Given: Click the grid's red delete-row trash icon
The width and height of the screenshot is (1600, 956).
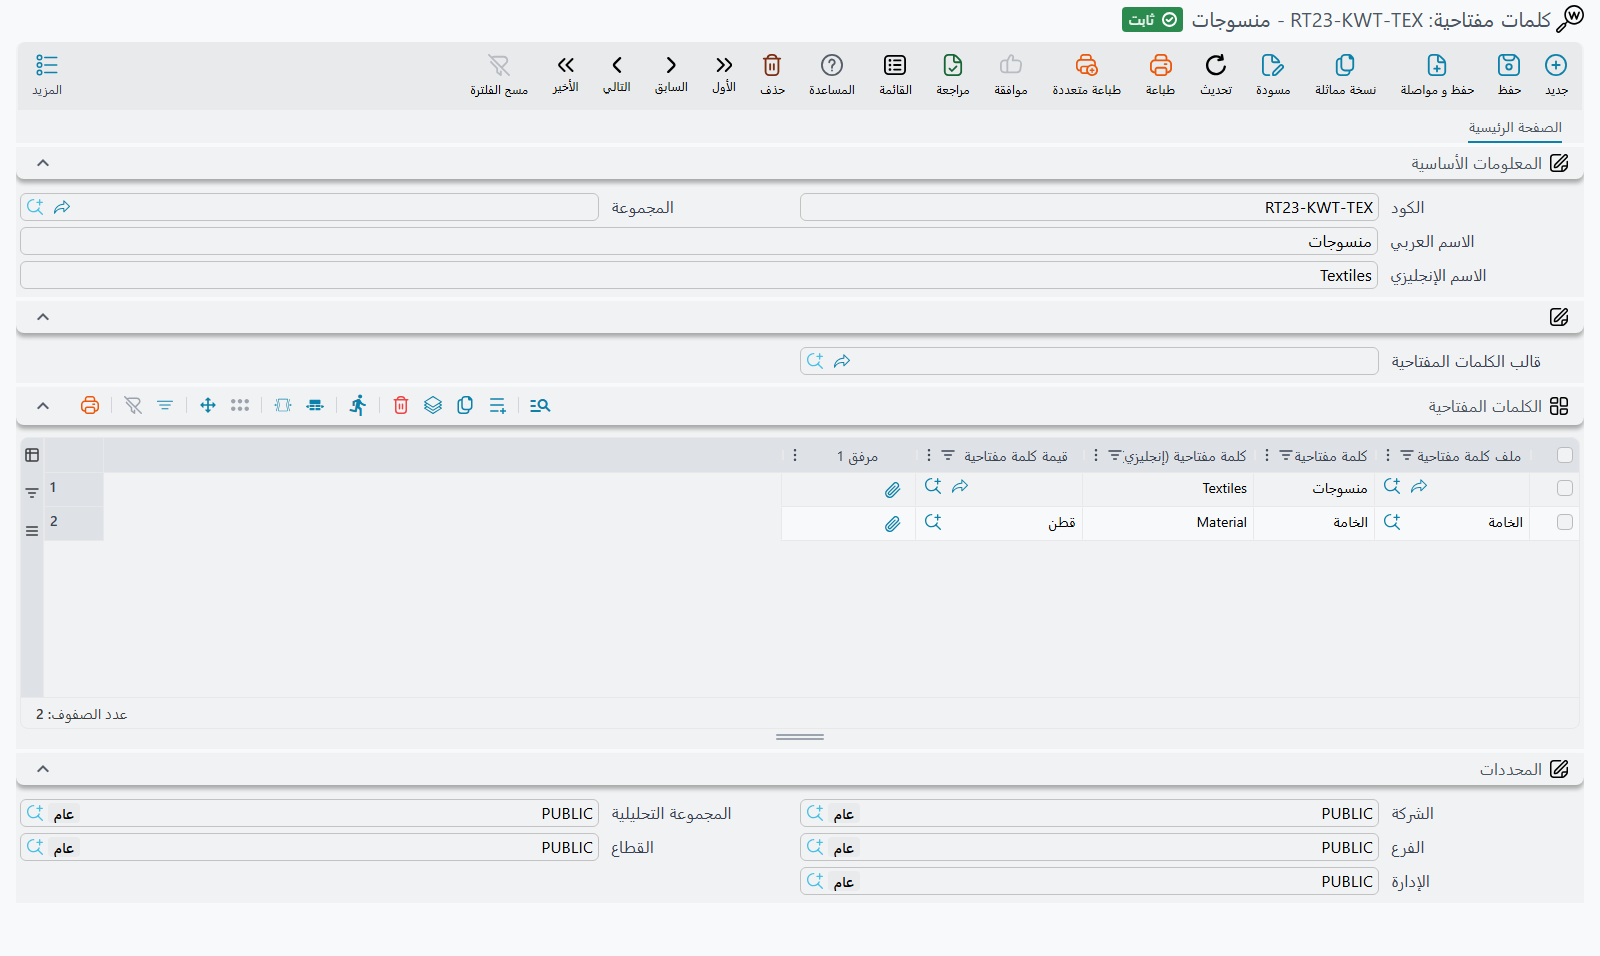Looking at the screenshot, I should point(401,405).
